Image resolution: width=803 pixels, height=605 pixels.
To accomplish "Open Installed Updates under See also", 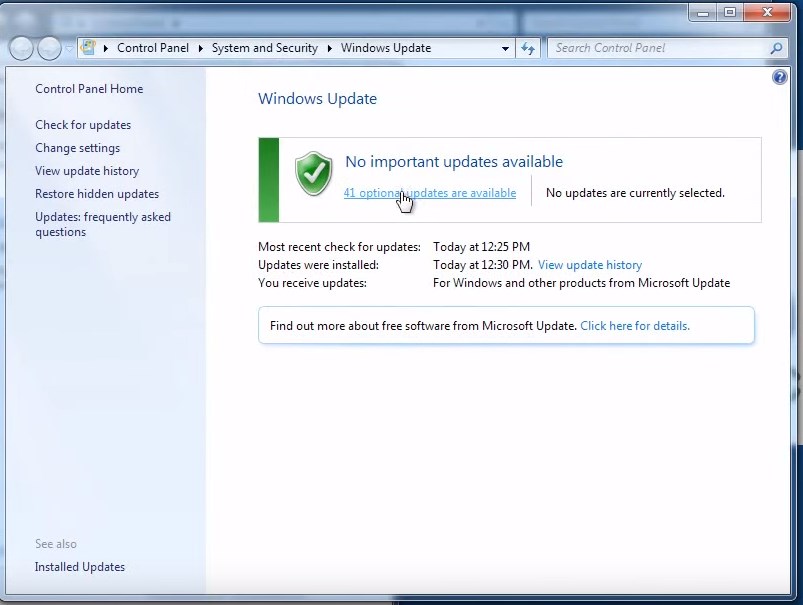I will click(80, 567).
